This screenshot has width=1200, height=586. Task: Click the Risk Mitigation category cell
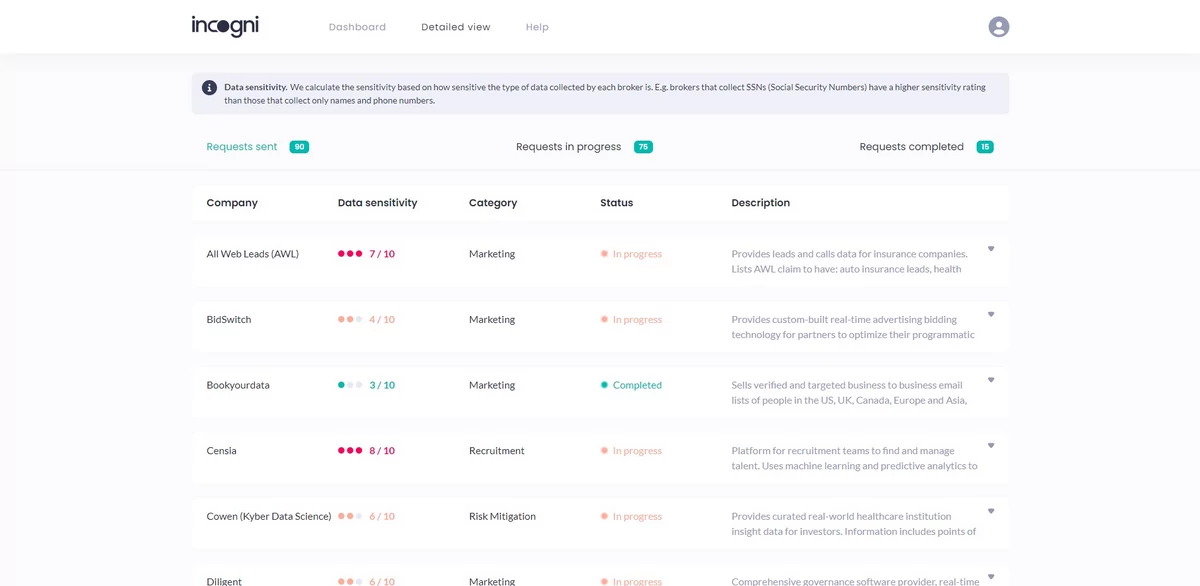pyautogui.click(x=502, y=516)
